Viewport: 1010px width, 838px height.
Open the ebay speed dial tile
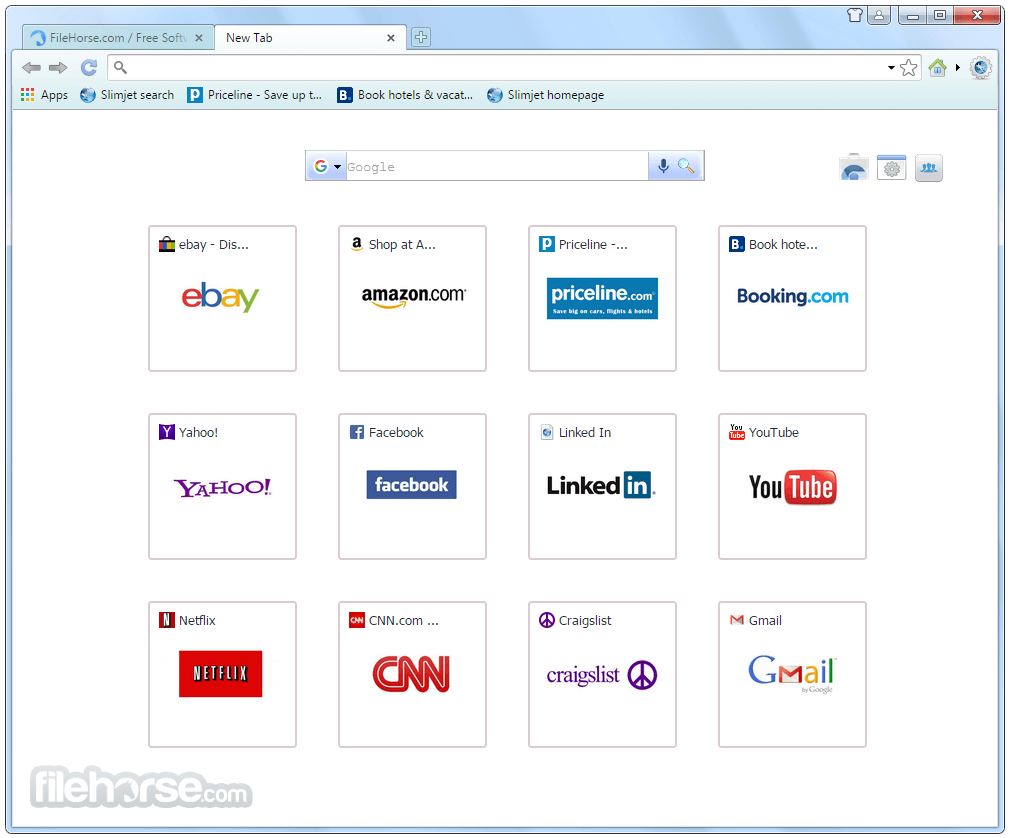(x=222, y=298)
